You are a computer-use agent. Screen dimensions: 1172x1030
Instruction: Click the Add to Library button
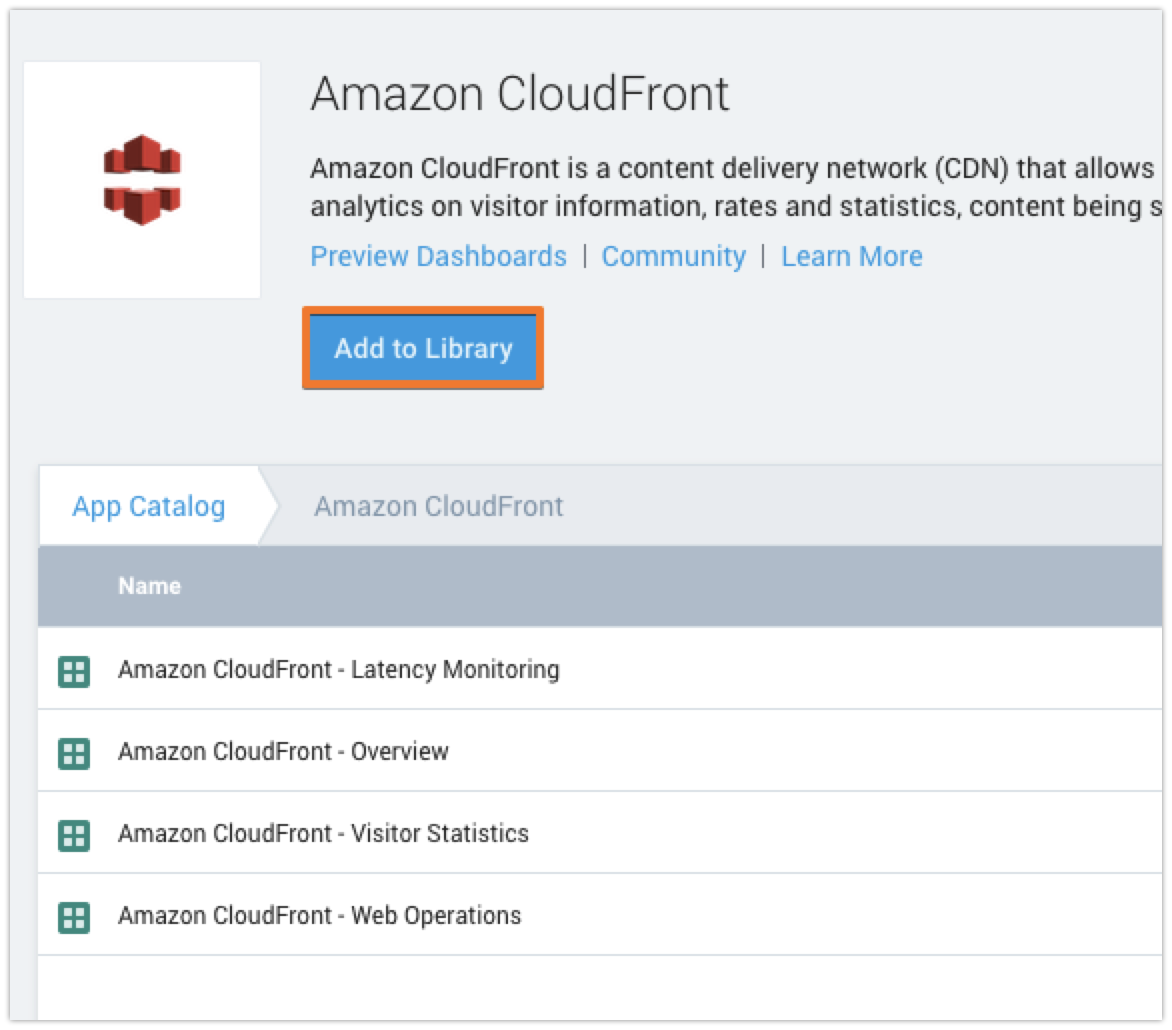tap(422, 348)
